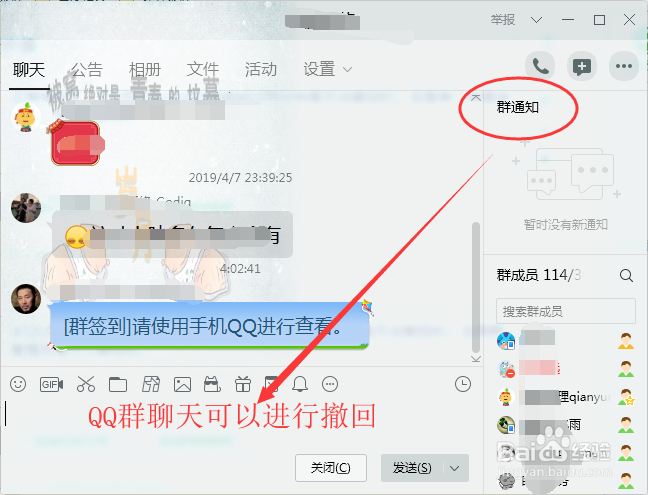Open the emoji face picker
The image size is (648, 495).
click(x=18, y=384)
